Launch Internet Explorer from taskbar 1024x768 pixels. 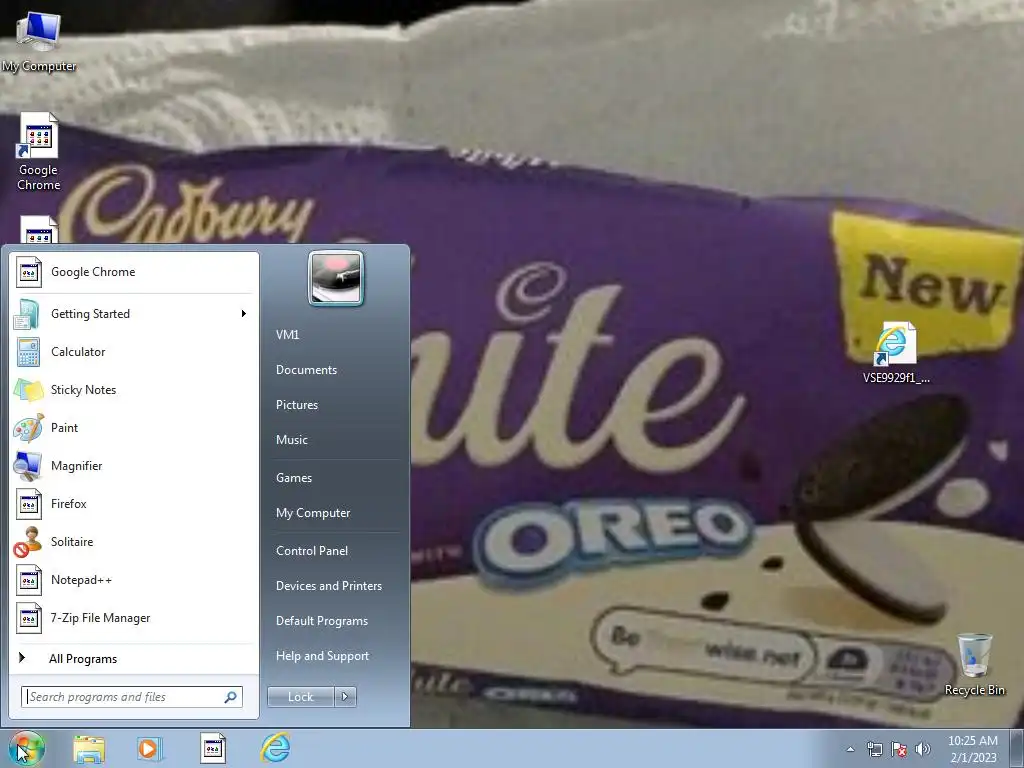coord(275,748)
